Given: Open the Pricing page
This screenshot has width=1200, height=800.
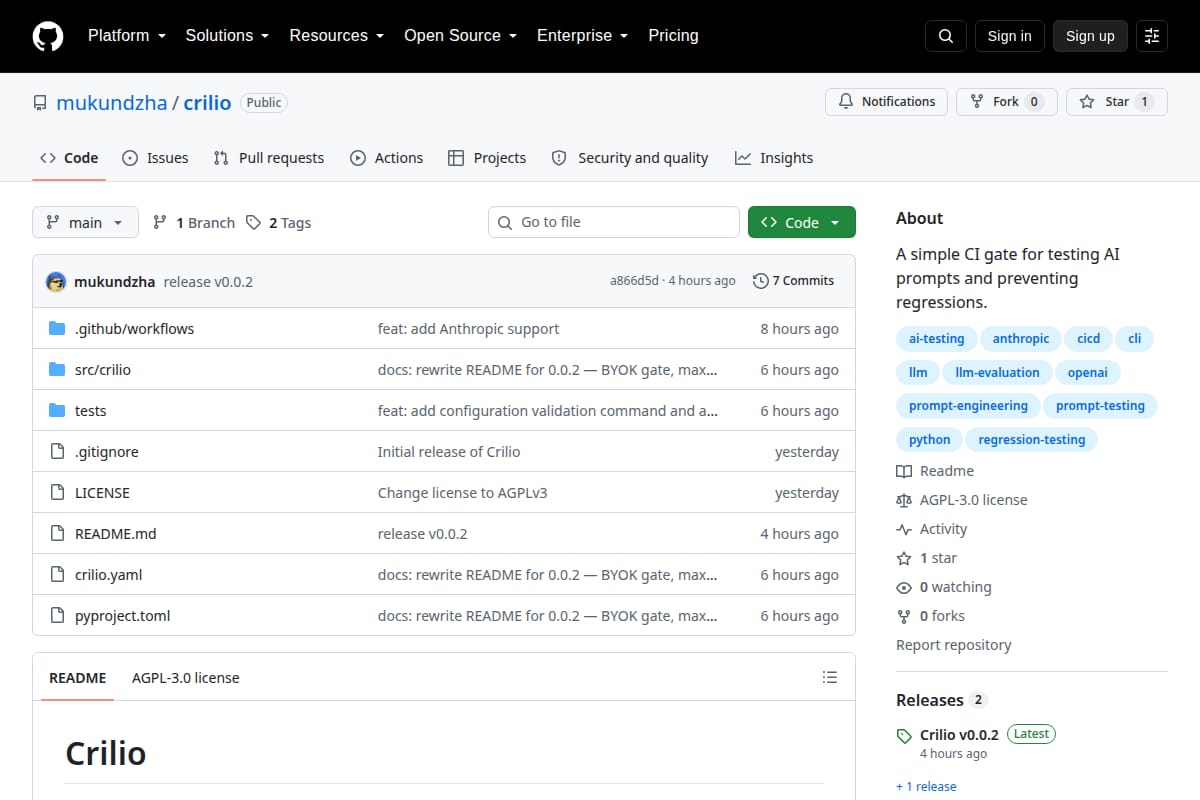Looking at the screenshot, I should (x=673, y=35).
